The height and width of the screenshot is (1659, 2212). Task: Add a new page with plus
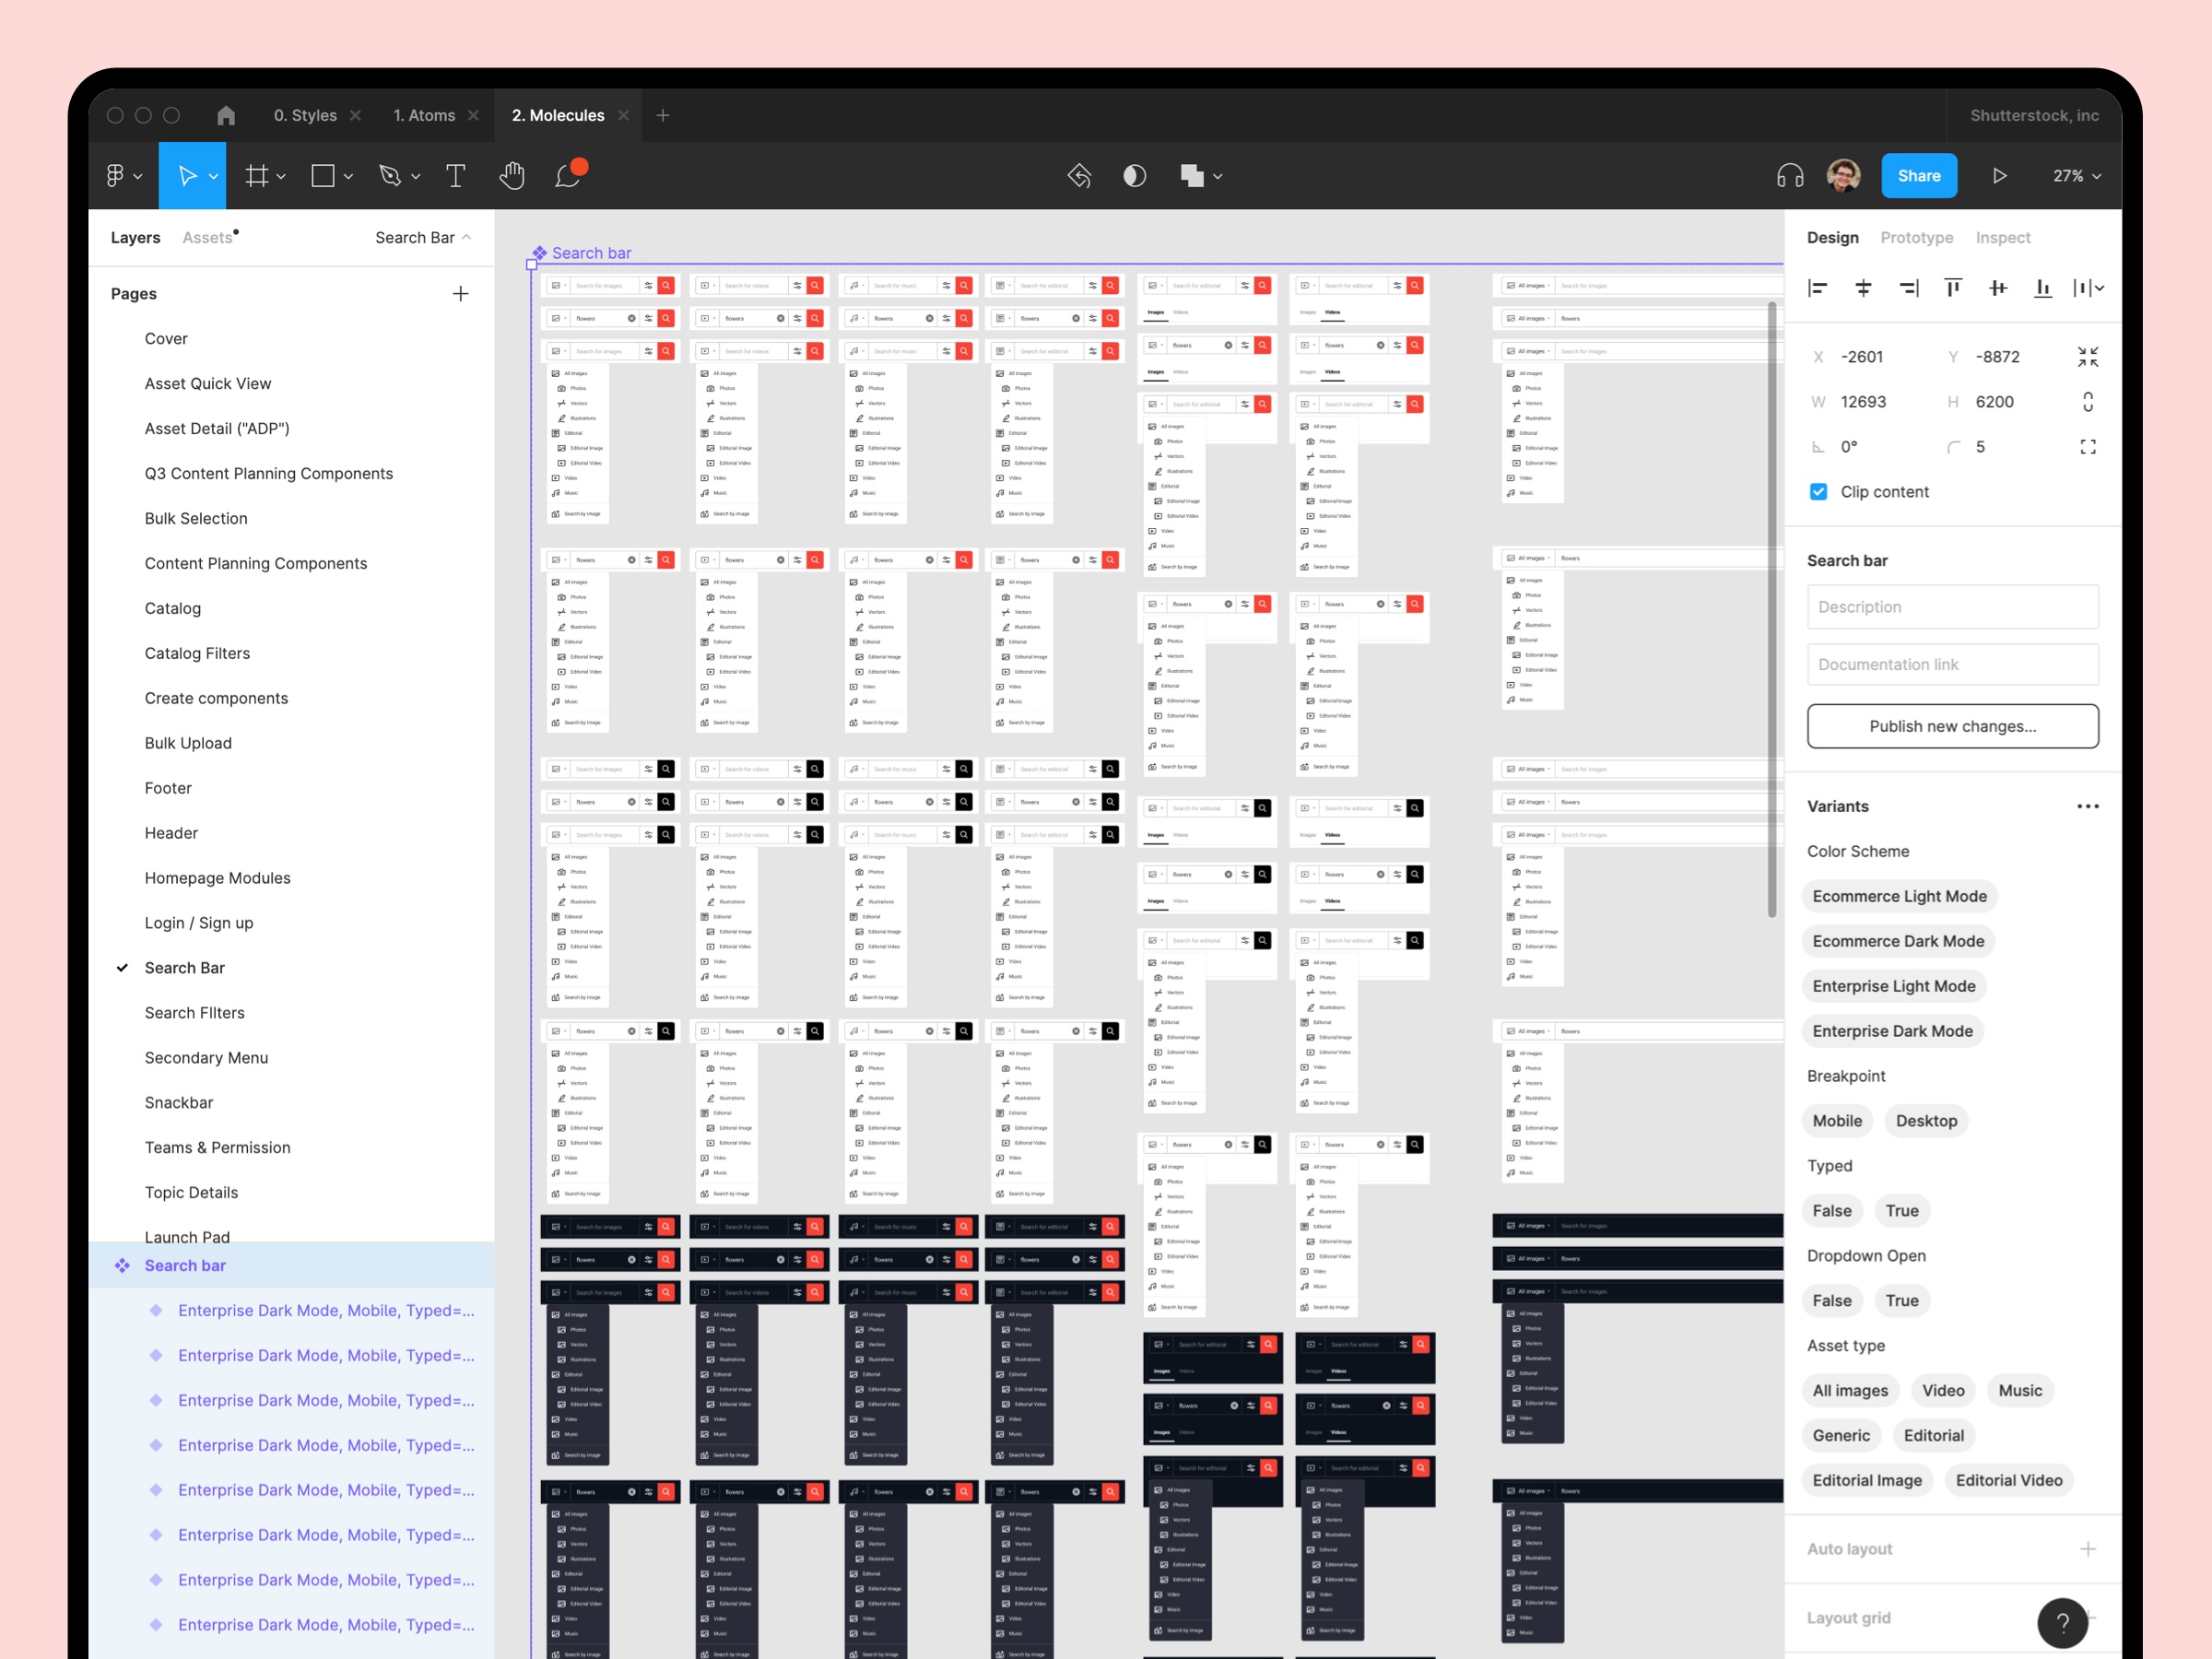[x=460, y=294]
